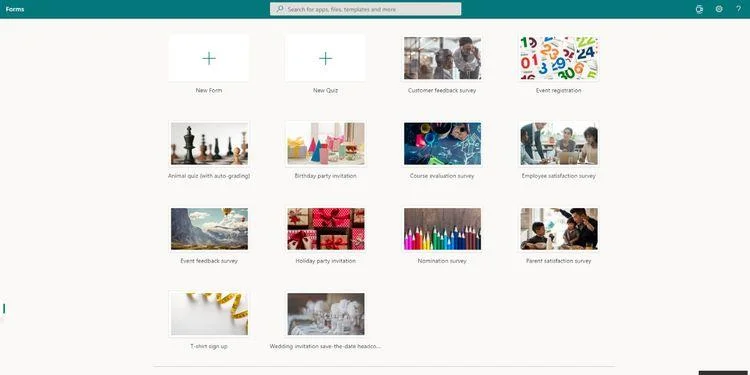
Task: Click the "Nomination survey" label
Action: [x=442, y=261]
